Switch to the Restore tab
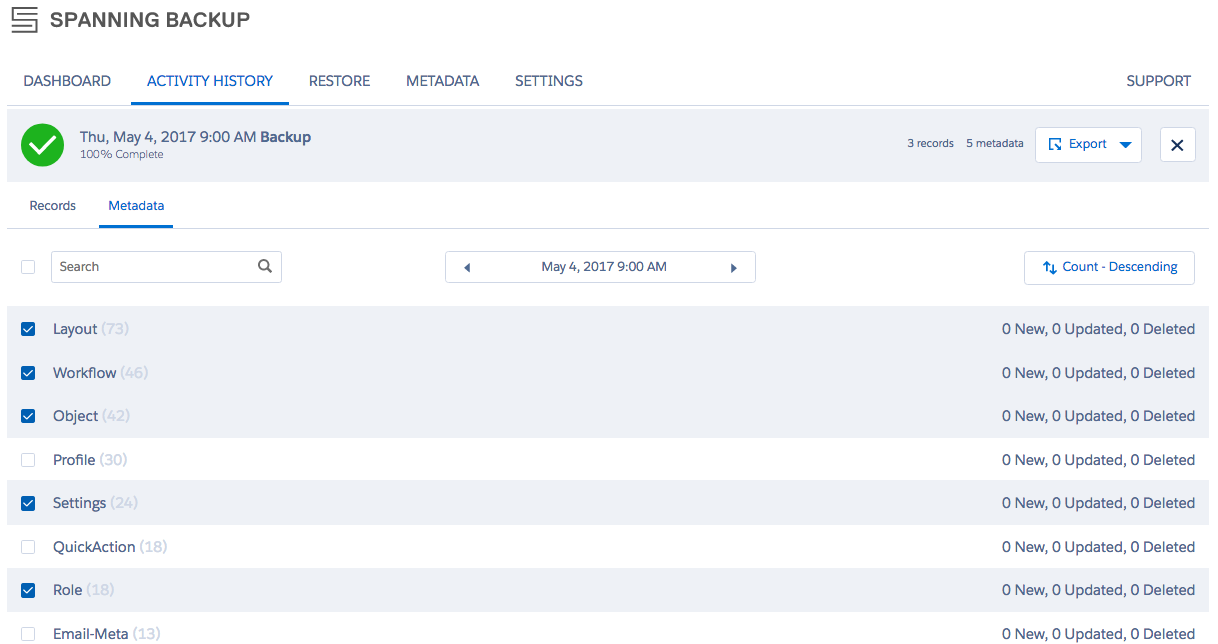This screenshot has width=1218, height=644. pyautogui.click(x=339, y=81)
